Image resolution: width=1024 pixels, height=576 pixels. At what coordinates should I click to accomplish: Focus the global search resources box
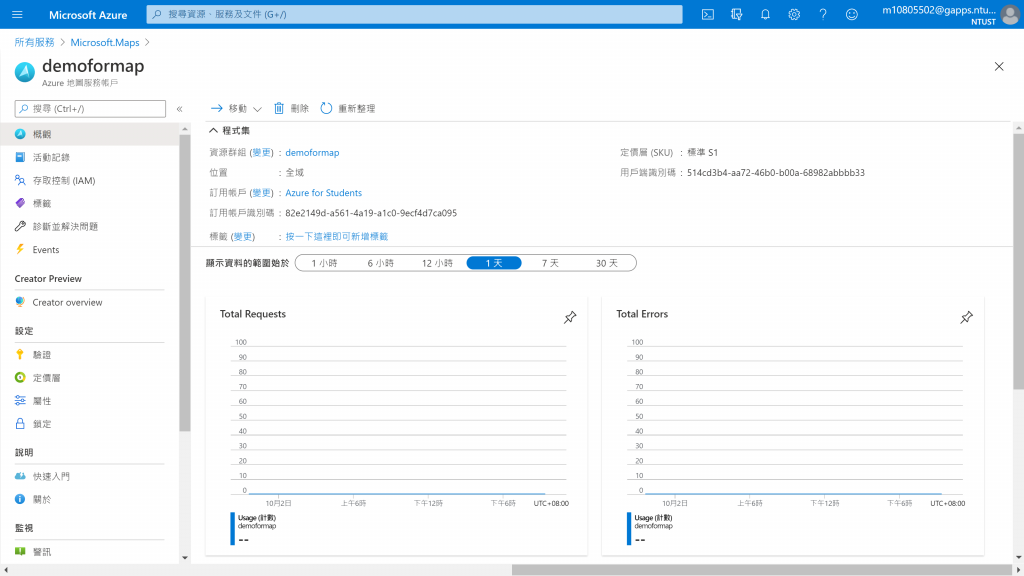click(415, 14)
